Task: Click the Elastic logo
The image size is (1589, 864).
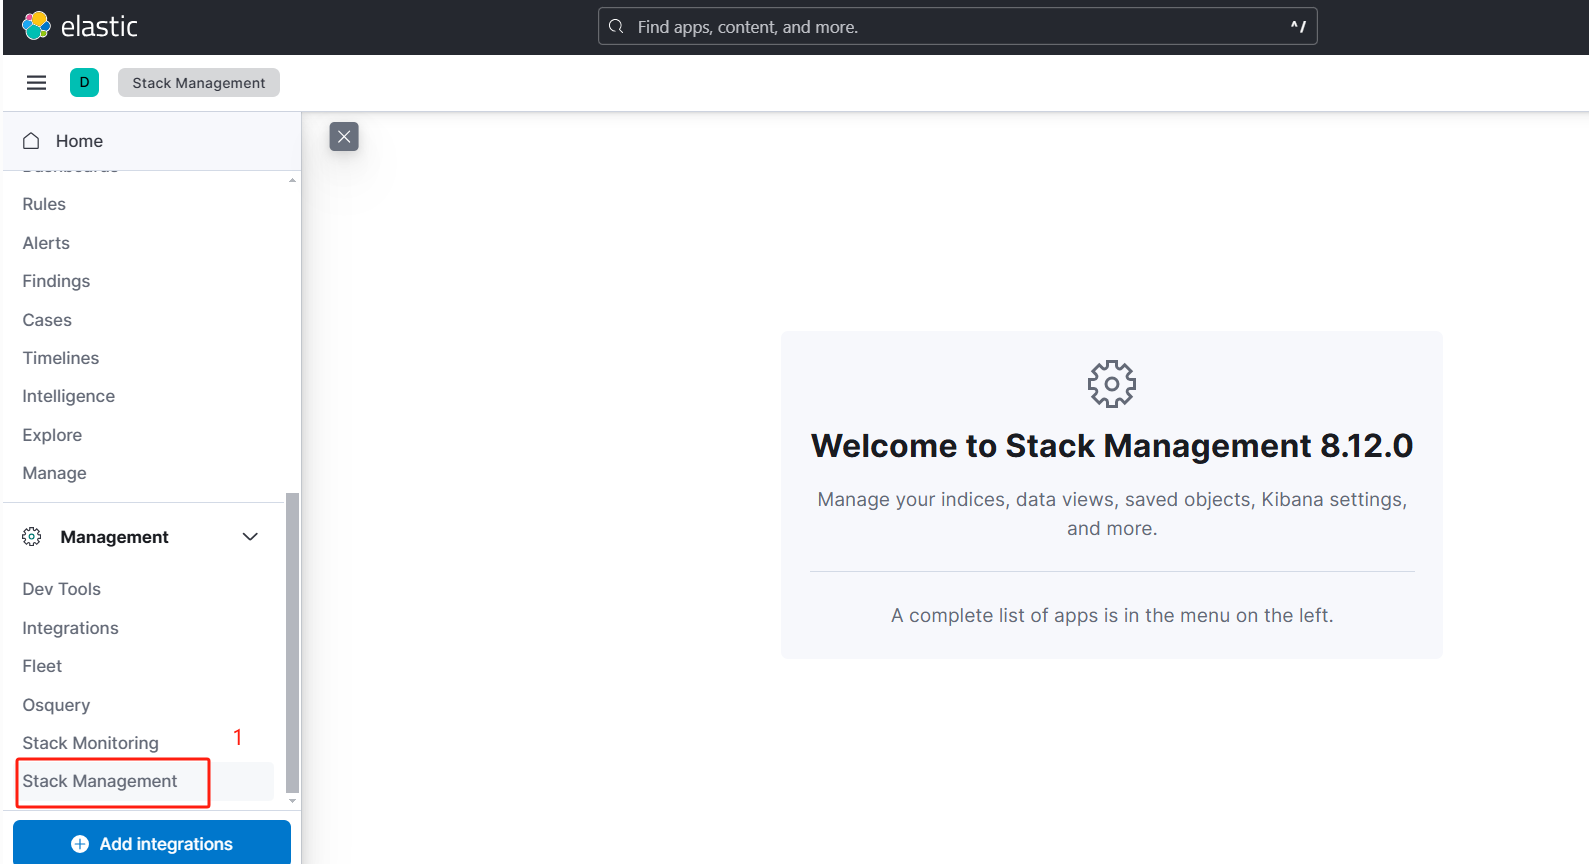Action: pyautogui.click(x=80, y=26)
